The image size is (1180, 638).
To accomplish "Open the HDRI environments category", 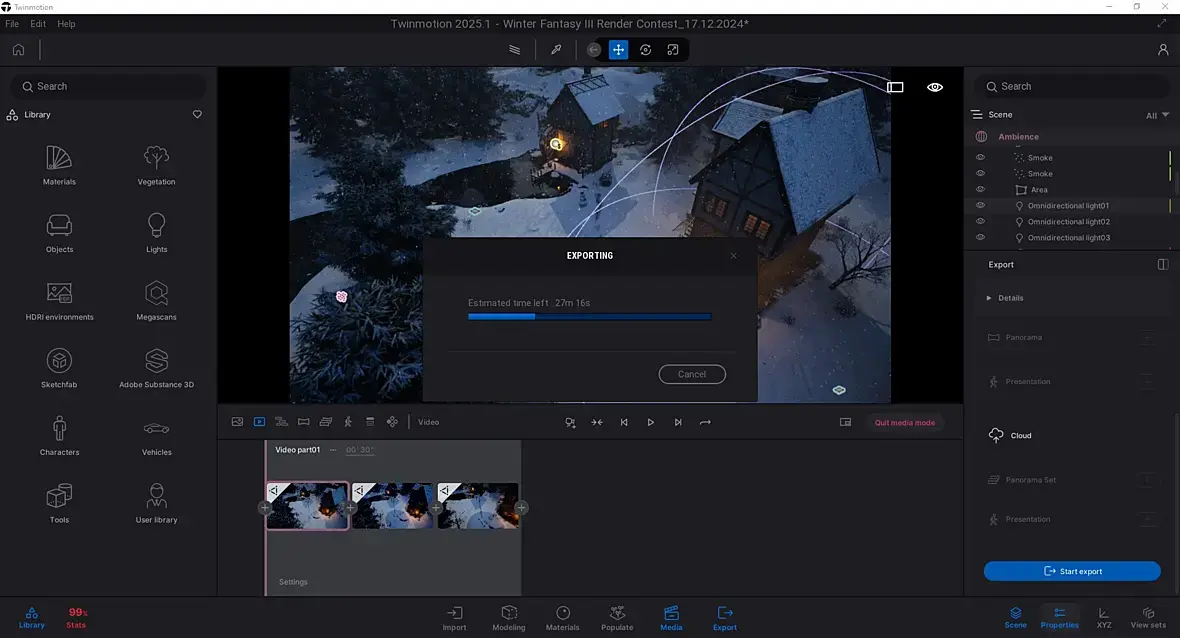I will 59,300.
